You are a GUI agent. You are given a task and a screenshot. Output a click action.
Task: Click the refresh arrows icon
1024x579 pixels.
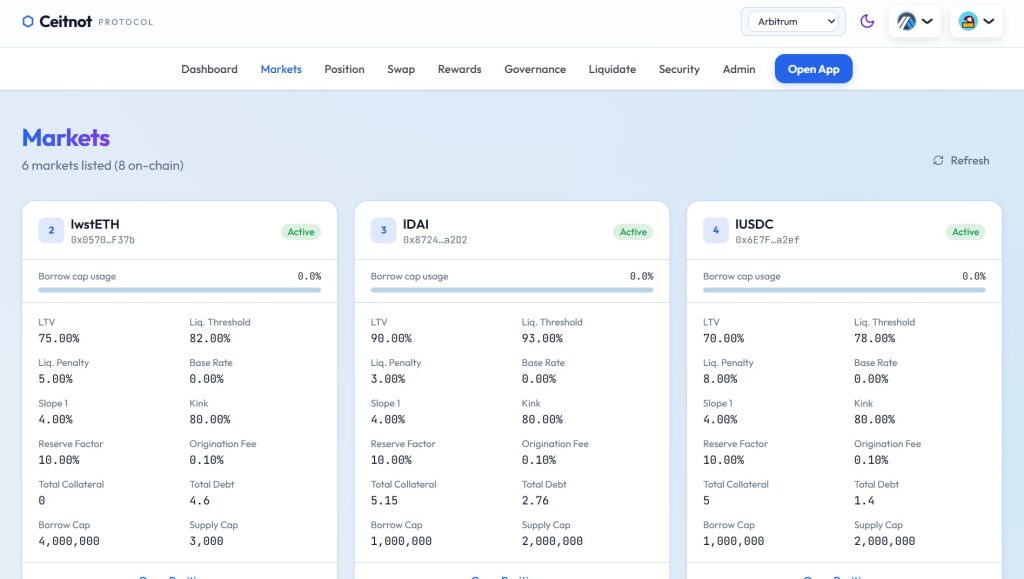click(938, 161)
